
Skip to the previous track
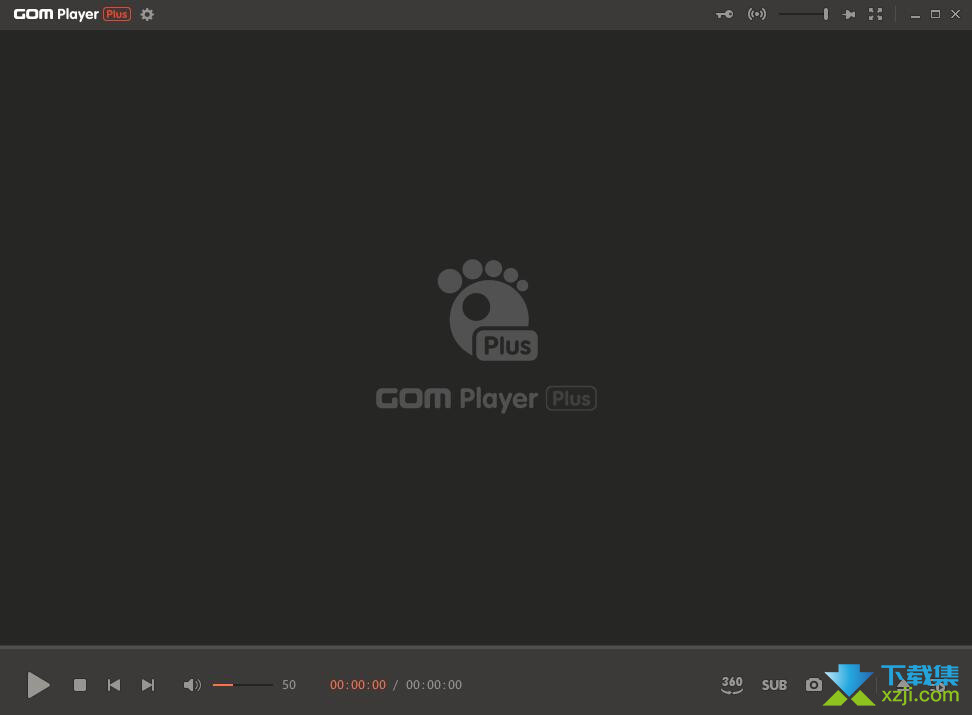point(114,685)
